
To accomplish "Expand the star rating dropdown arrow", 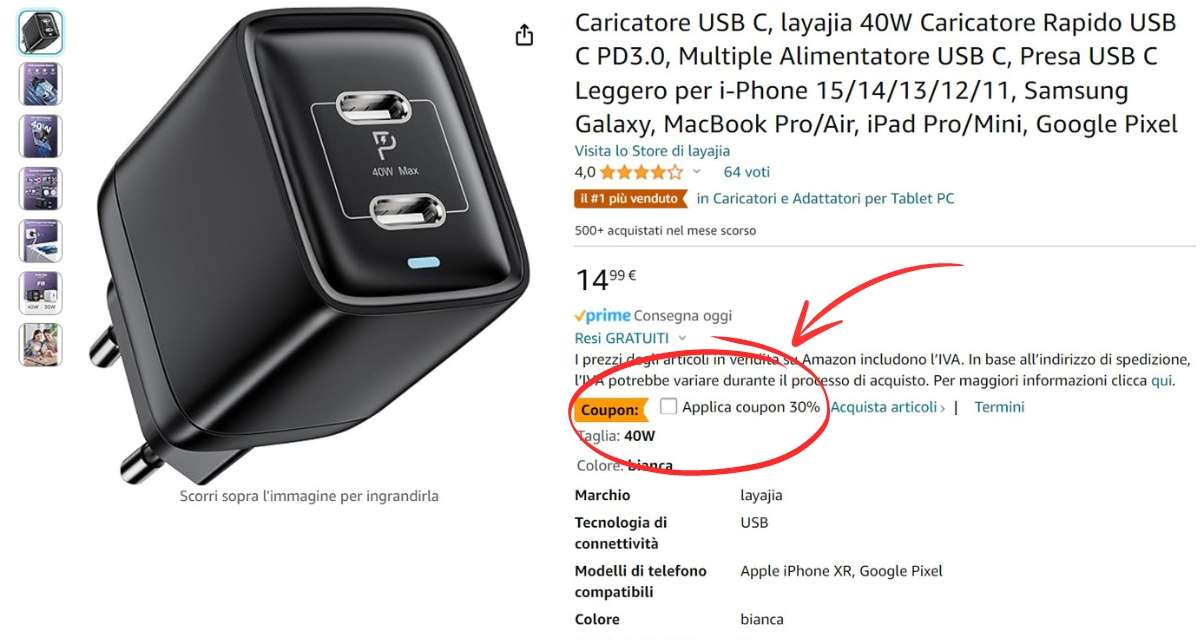I will point(697,172).
